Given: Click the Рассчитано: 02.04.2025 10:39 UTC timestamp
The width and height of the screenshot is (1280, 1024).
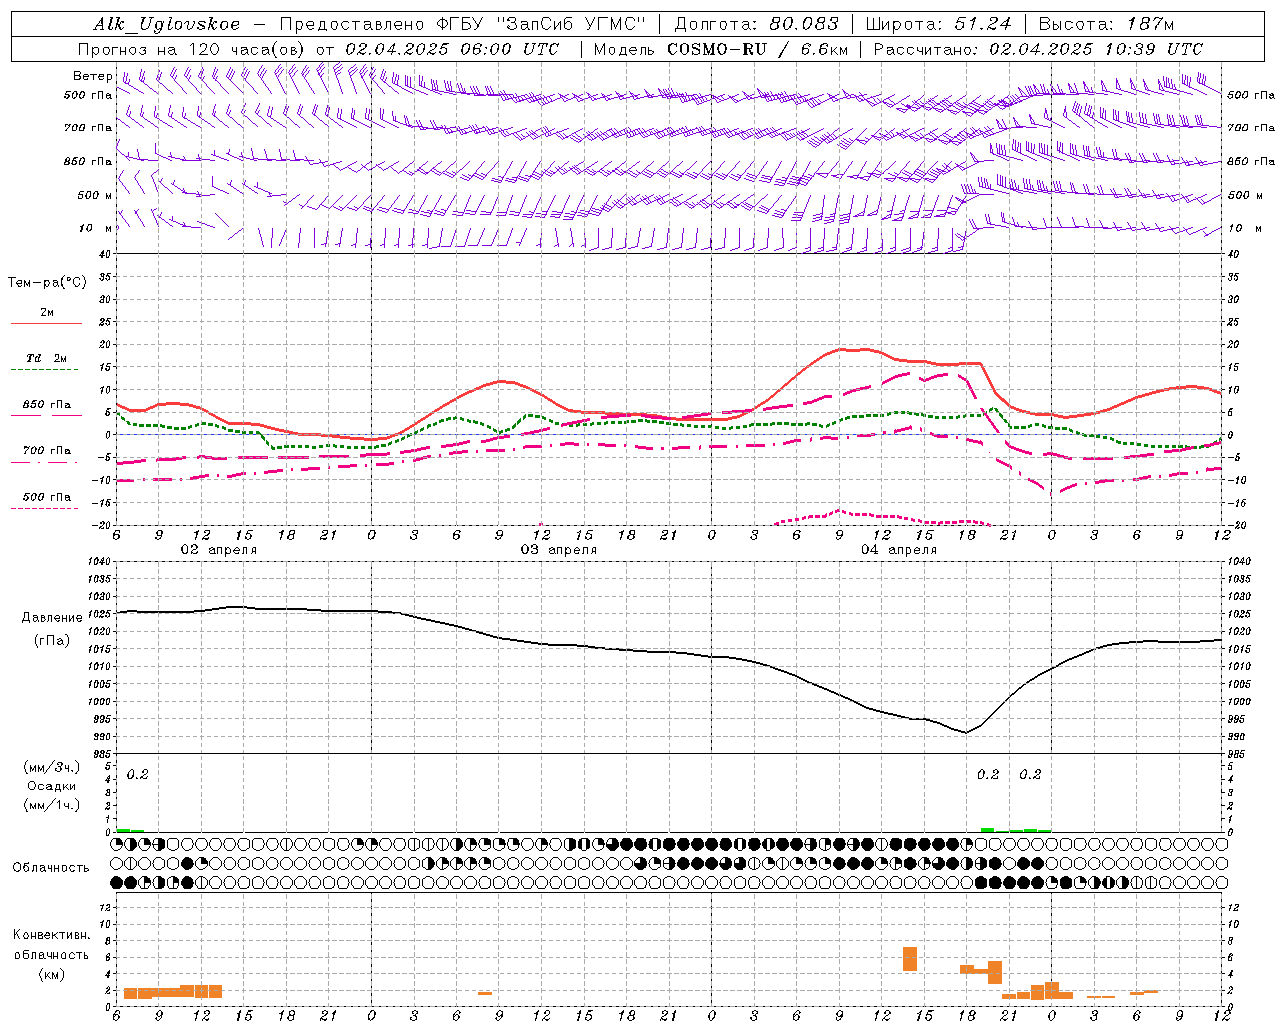Looking at the screenshot, I should pyautogui.click(x=1038, y=49).
